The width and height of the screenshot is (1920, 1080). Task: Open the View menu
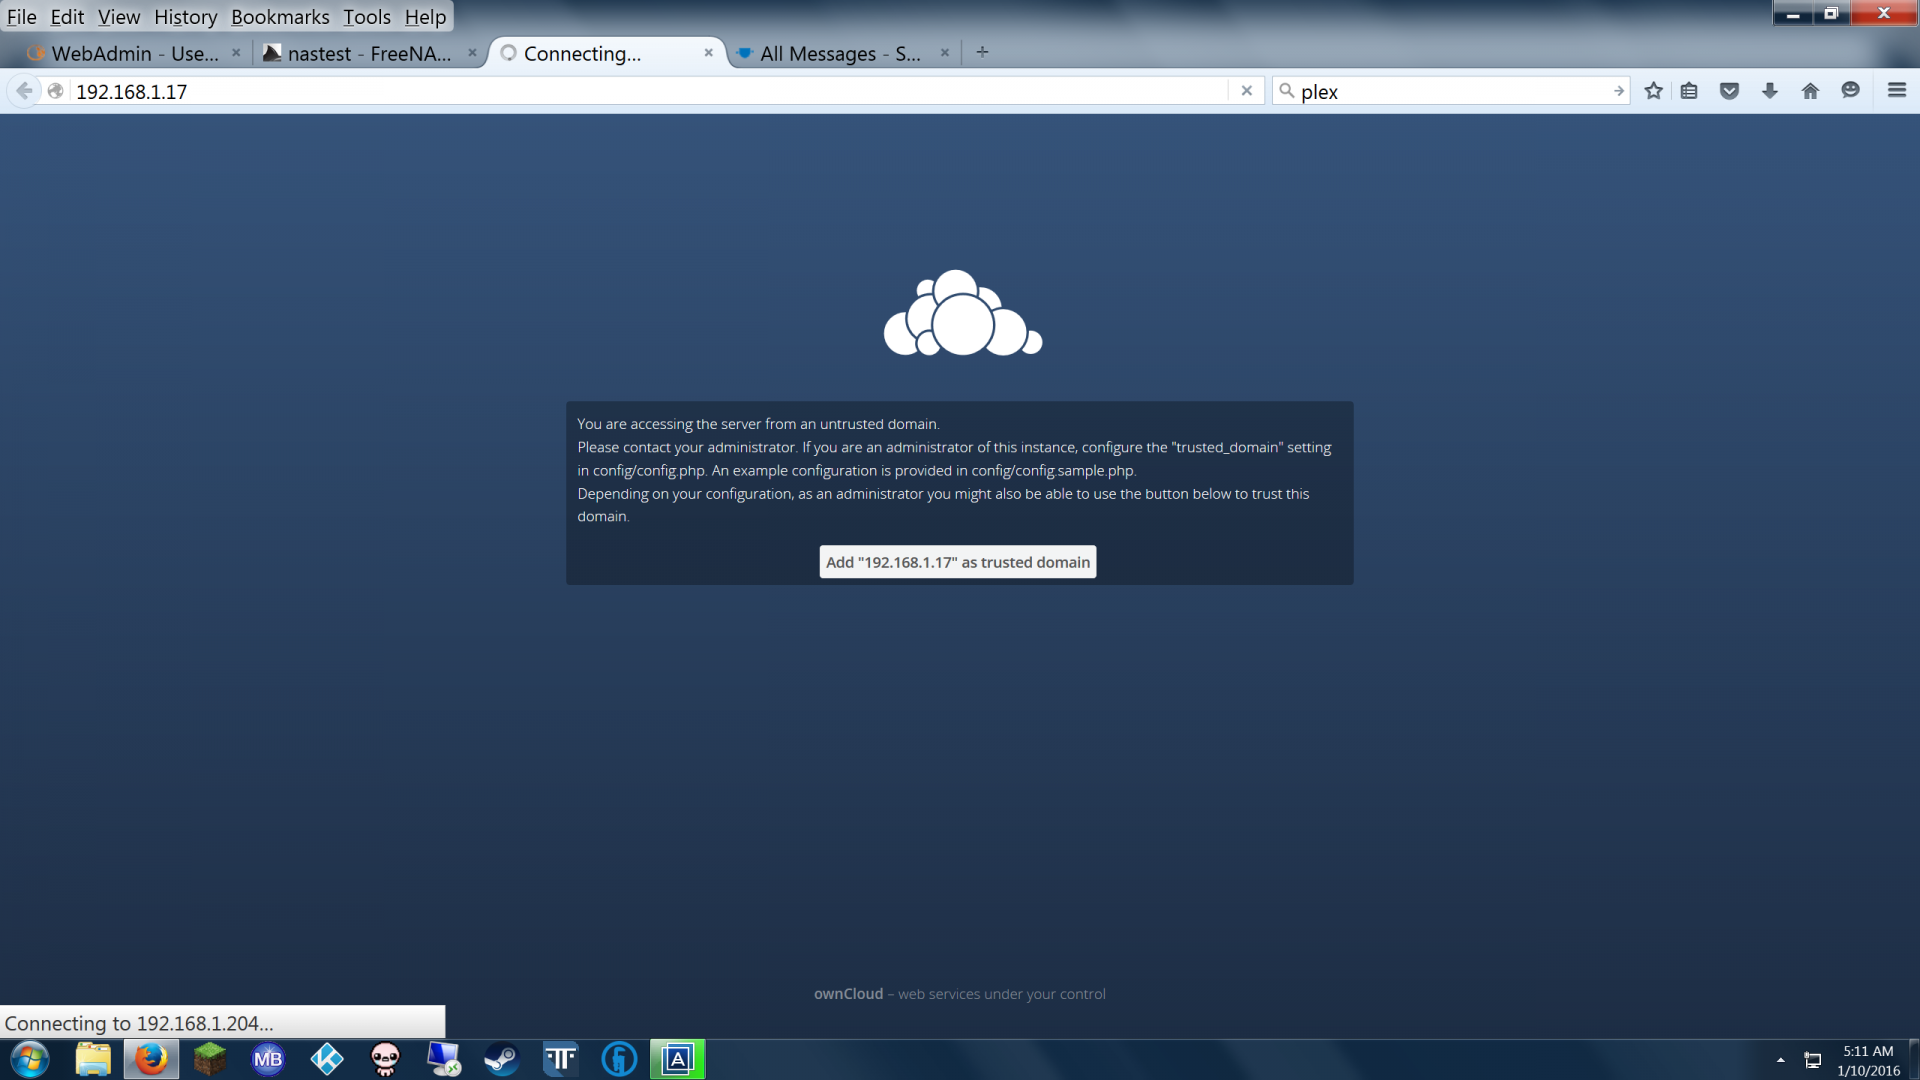pos(119,17)
